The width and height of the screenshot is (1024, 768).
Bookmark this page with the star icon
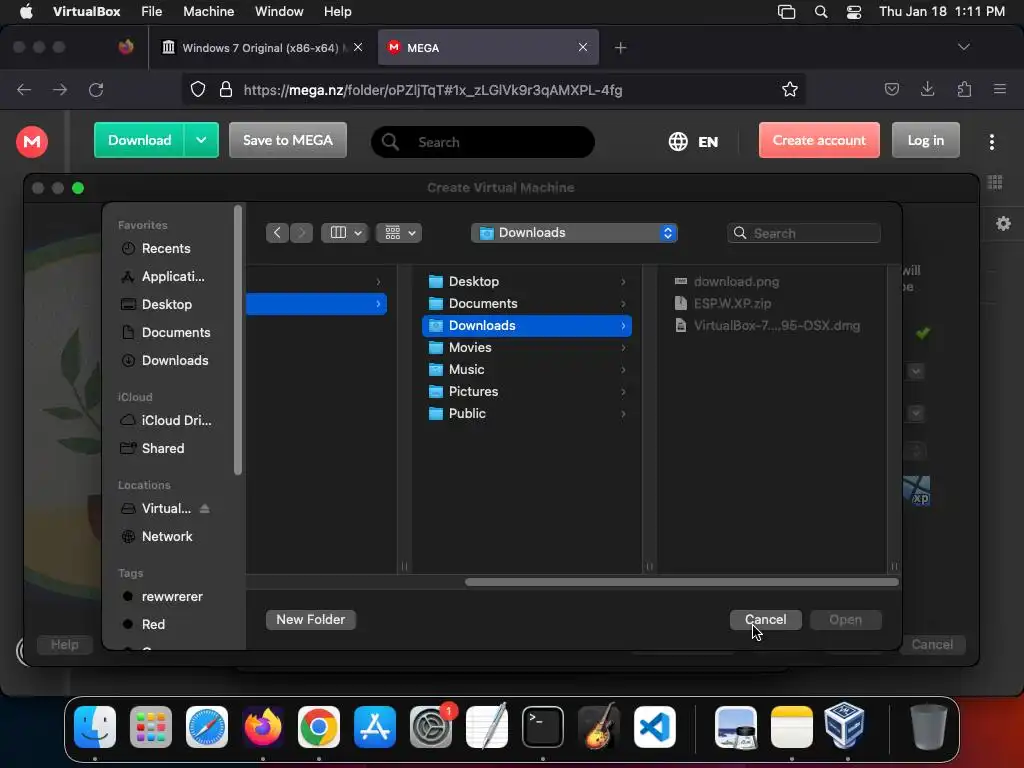pyautogui.click(x=790, y=89)
